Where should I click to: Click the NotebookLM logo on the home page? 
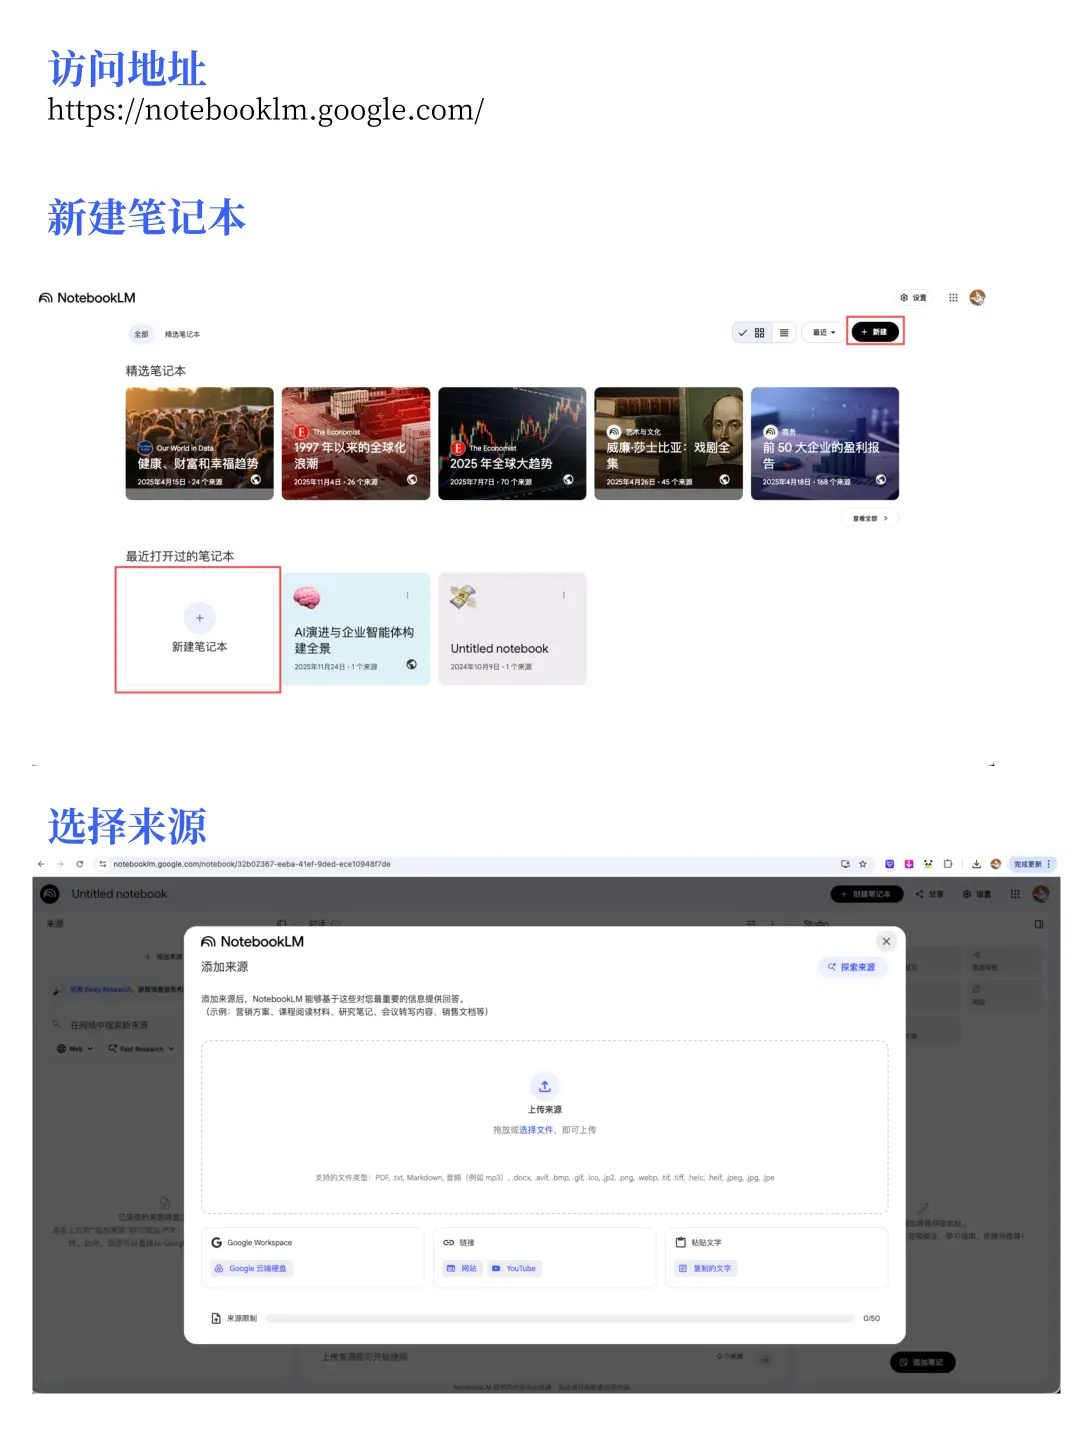click(x=87, y=298)
